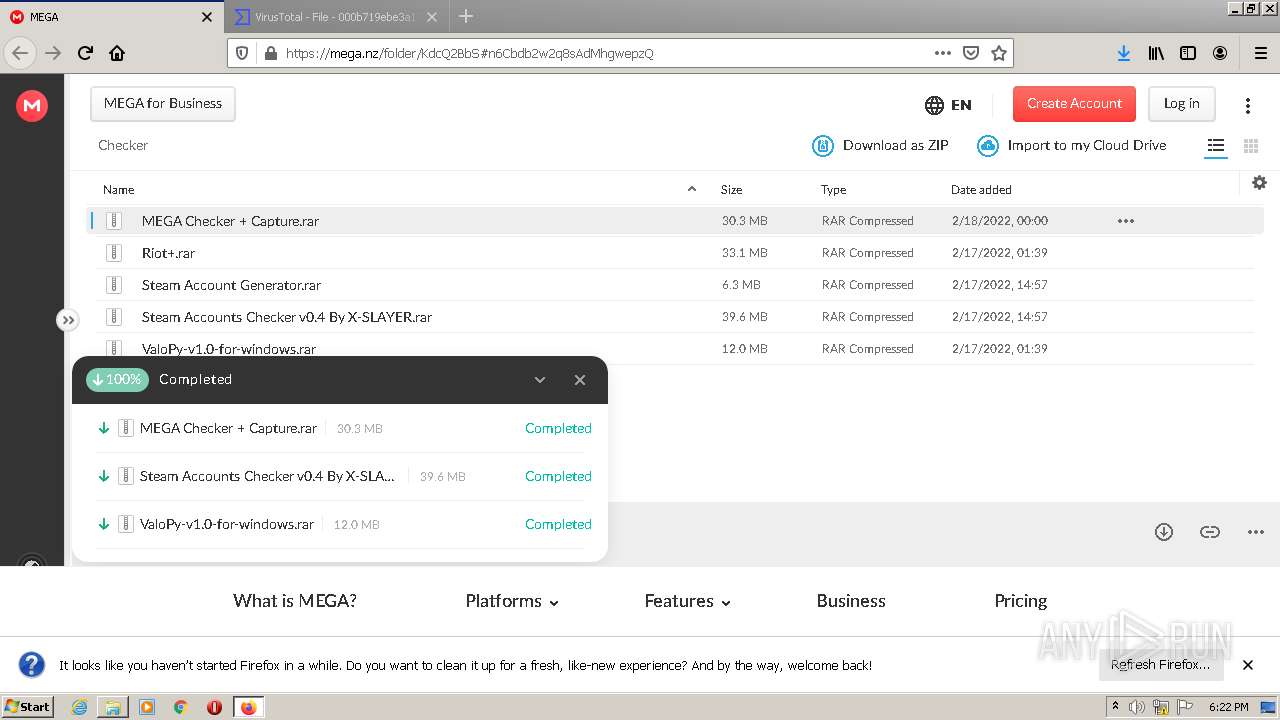
Task: Open the MEGA logo home icon
Action: 32,105
